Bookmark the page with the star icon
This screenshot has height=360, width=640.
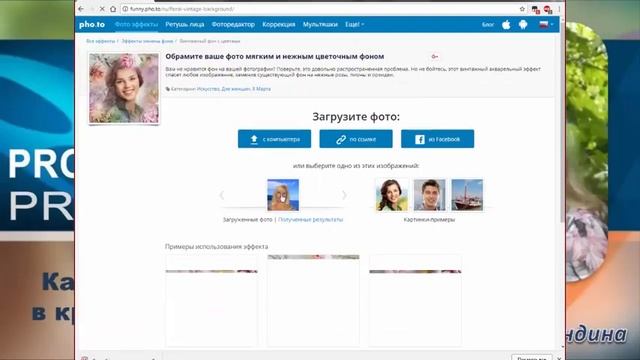coord(522,9)
